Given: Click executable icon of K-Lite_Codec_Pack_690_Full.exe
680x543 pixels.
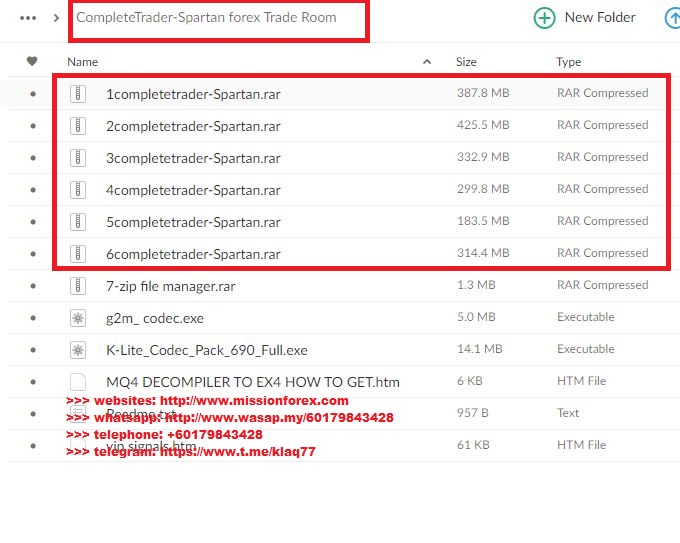Looking at the screenshot, I should coord(78,350).
